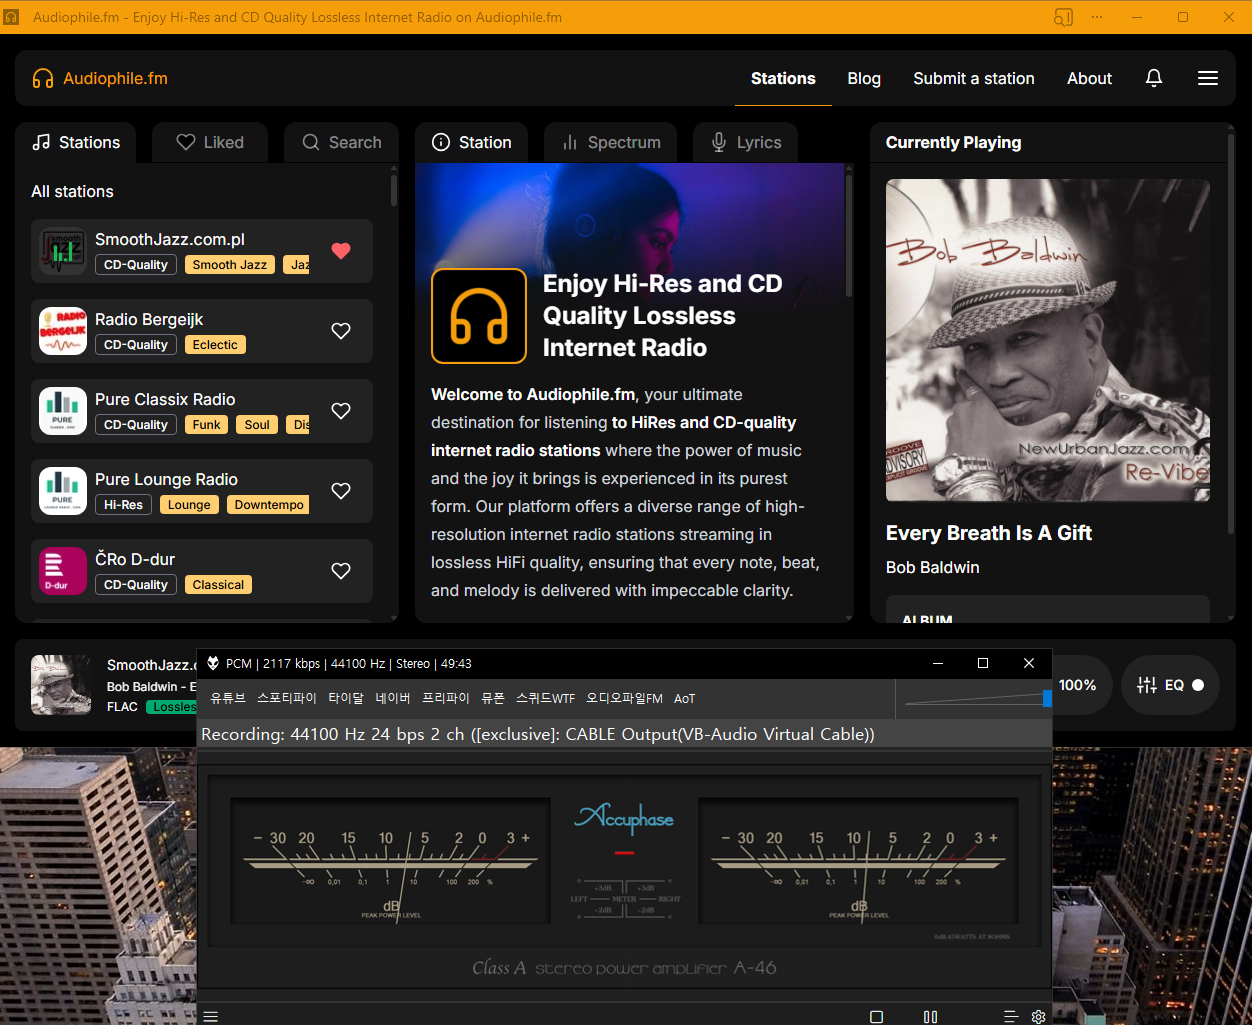Open the Liked tab
Viewport: 1252px width, 1025px height.
pos(210,142)
